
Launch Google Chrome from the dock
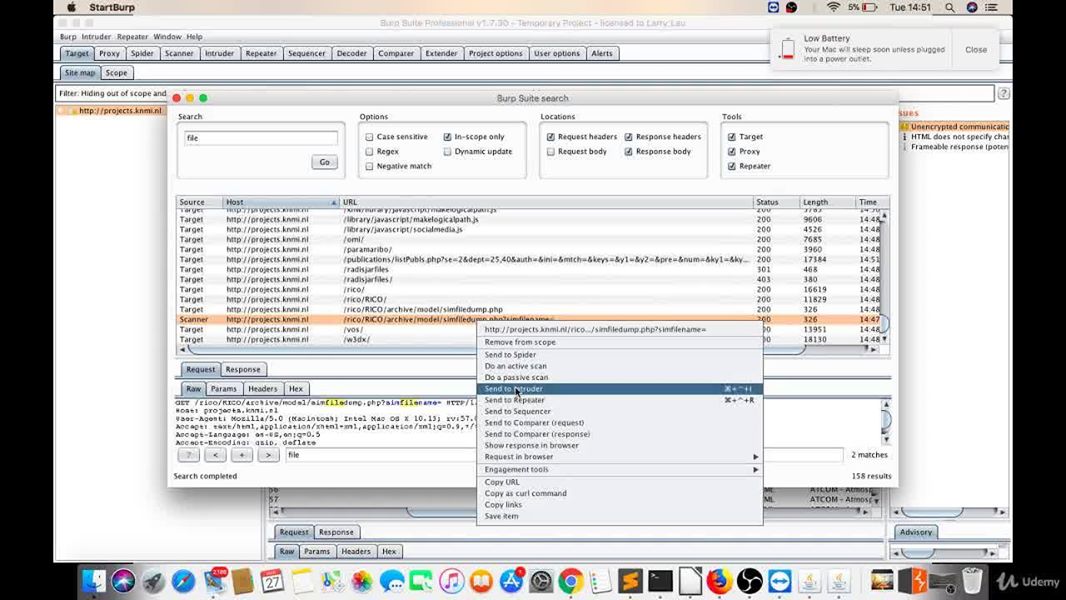pyautogui.click(x=571, y=581)
